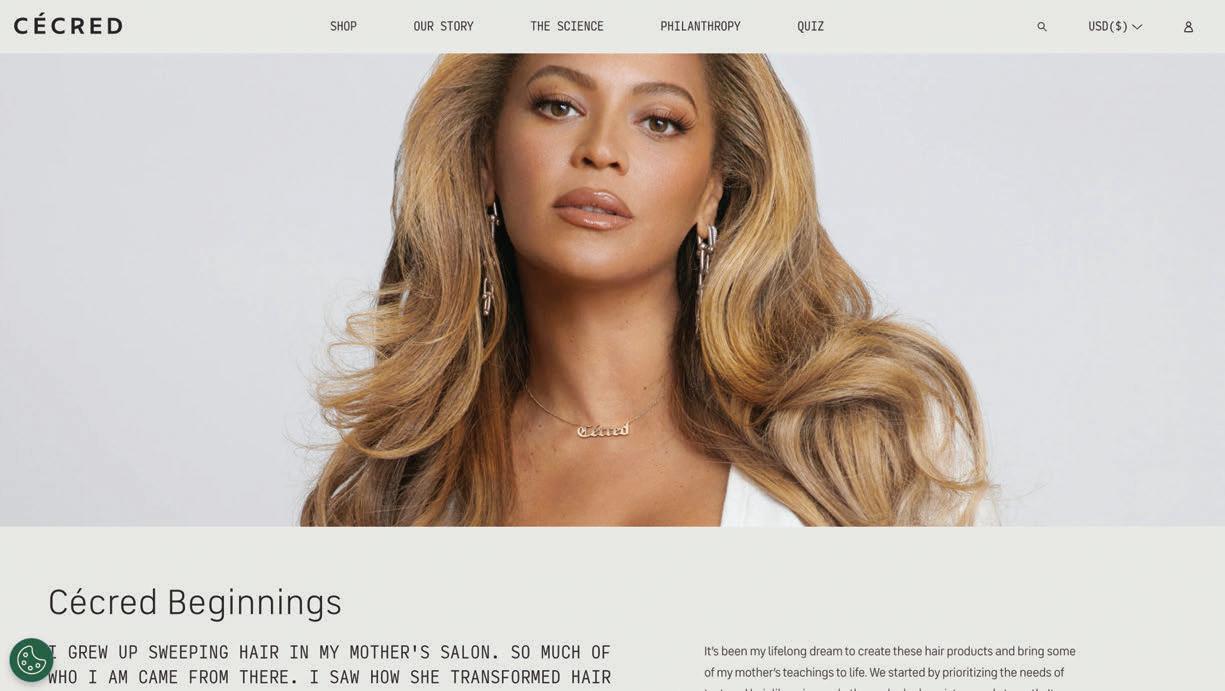1225x691 pixels.
Task: Click the Cécred Beginnings heading
Action: [x=195, y=602]
